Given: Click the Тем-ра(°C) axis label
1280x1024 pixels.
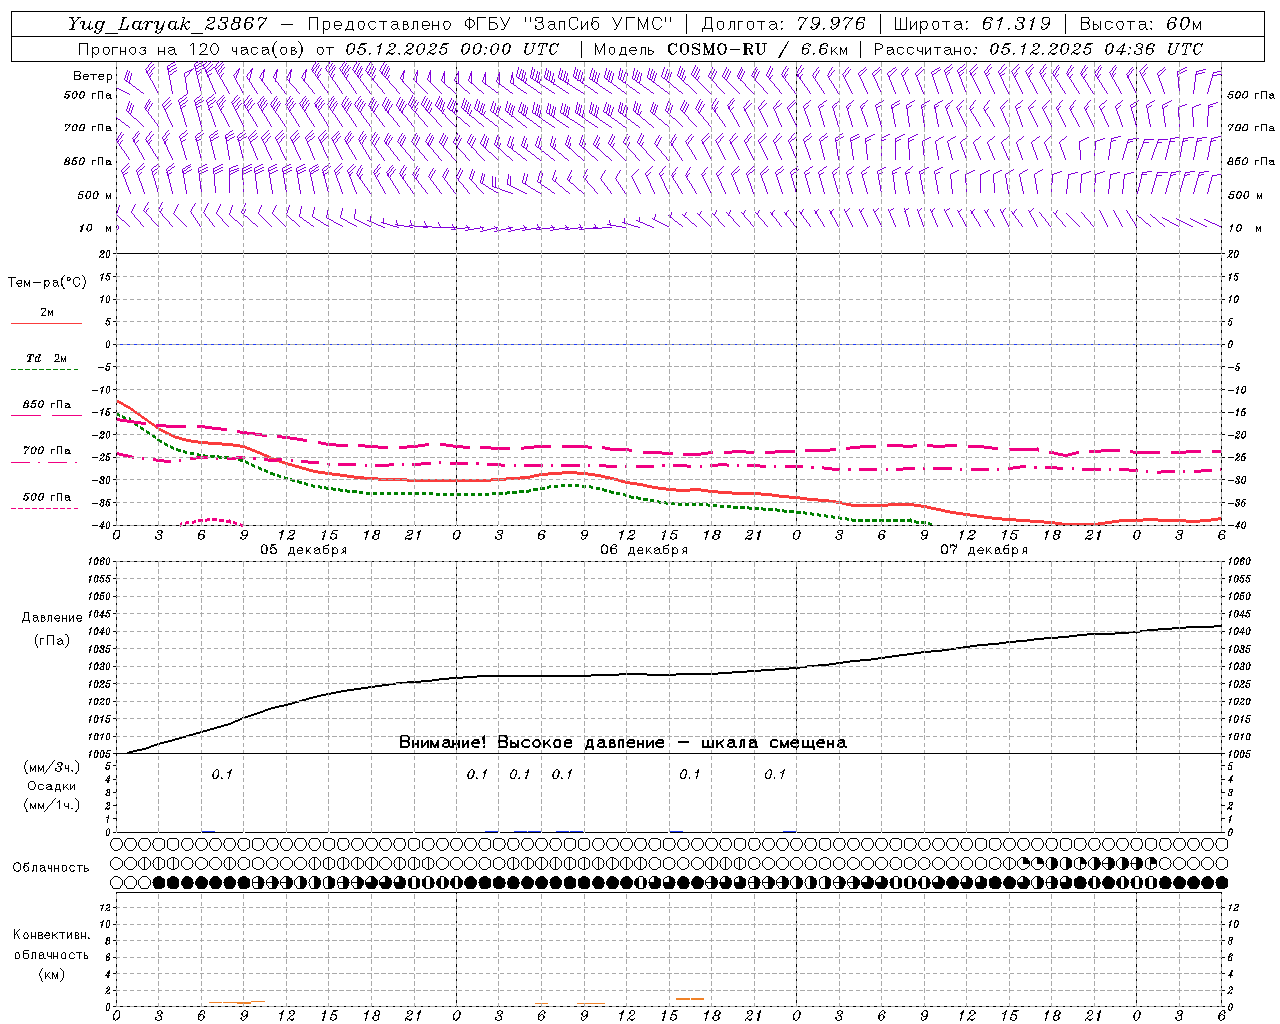Looking at the screenshot, I should [47, 283].
